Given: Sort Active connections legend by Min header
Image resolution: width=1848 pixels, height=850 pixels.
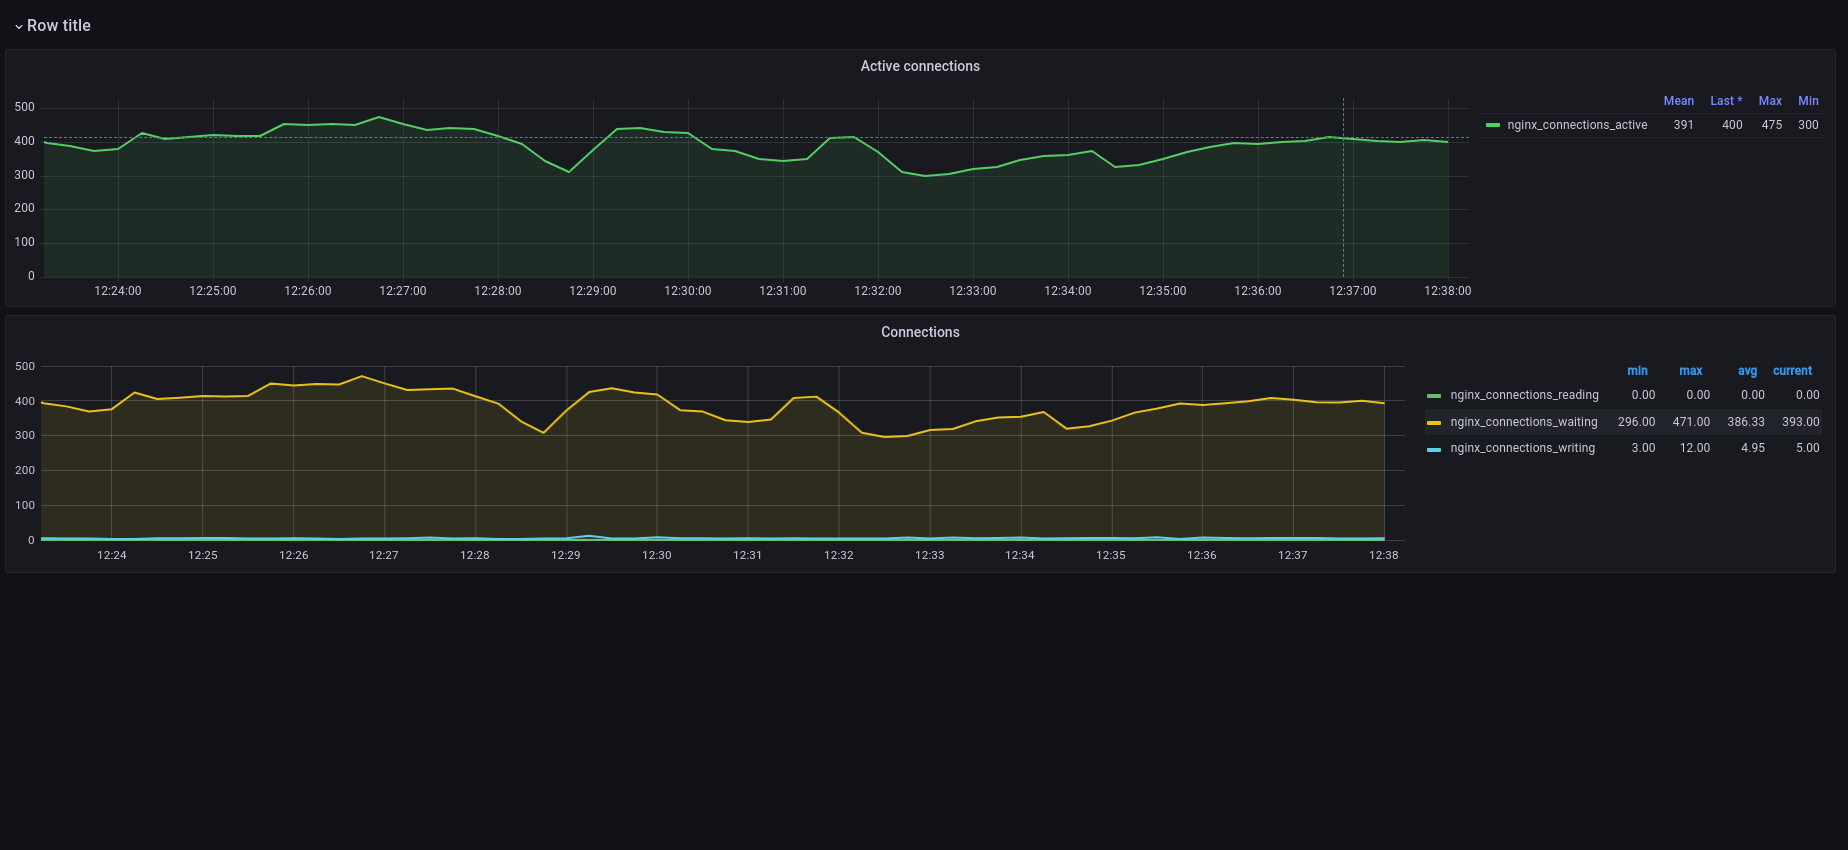Looking at the screenshot, I should (1808, 101).
